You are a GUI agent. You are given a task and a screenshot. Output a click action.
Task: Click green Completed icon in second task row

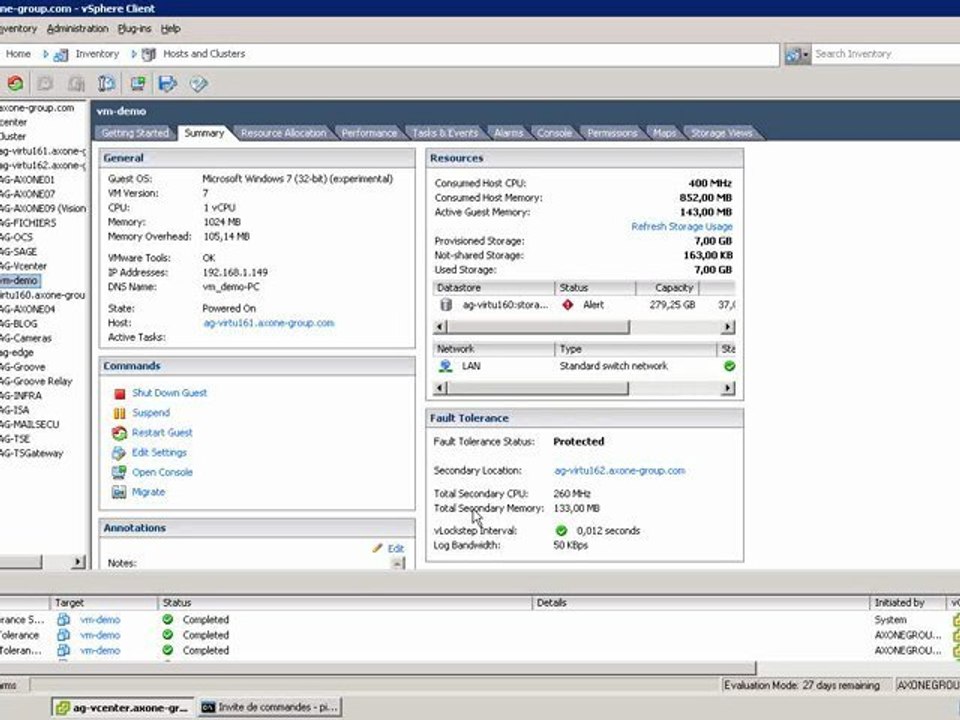coord(168,635)
